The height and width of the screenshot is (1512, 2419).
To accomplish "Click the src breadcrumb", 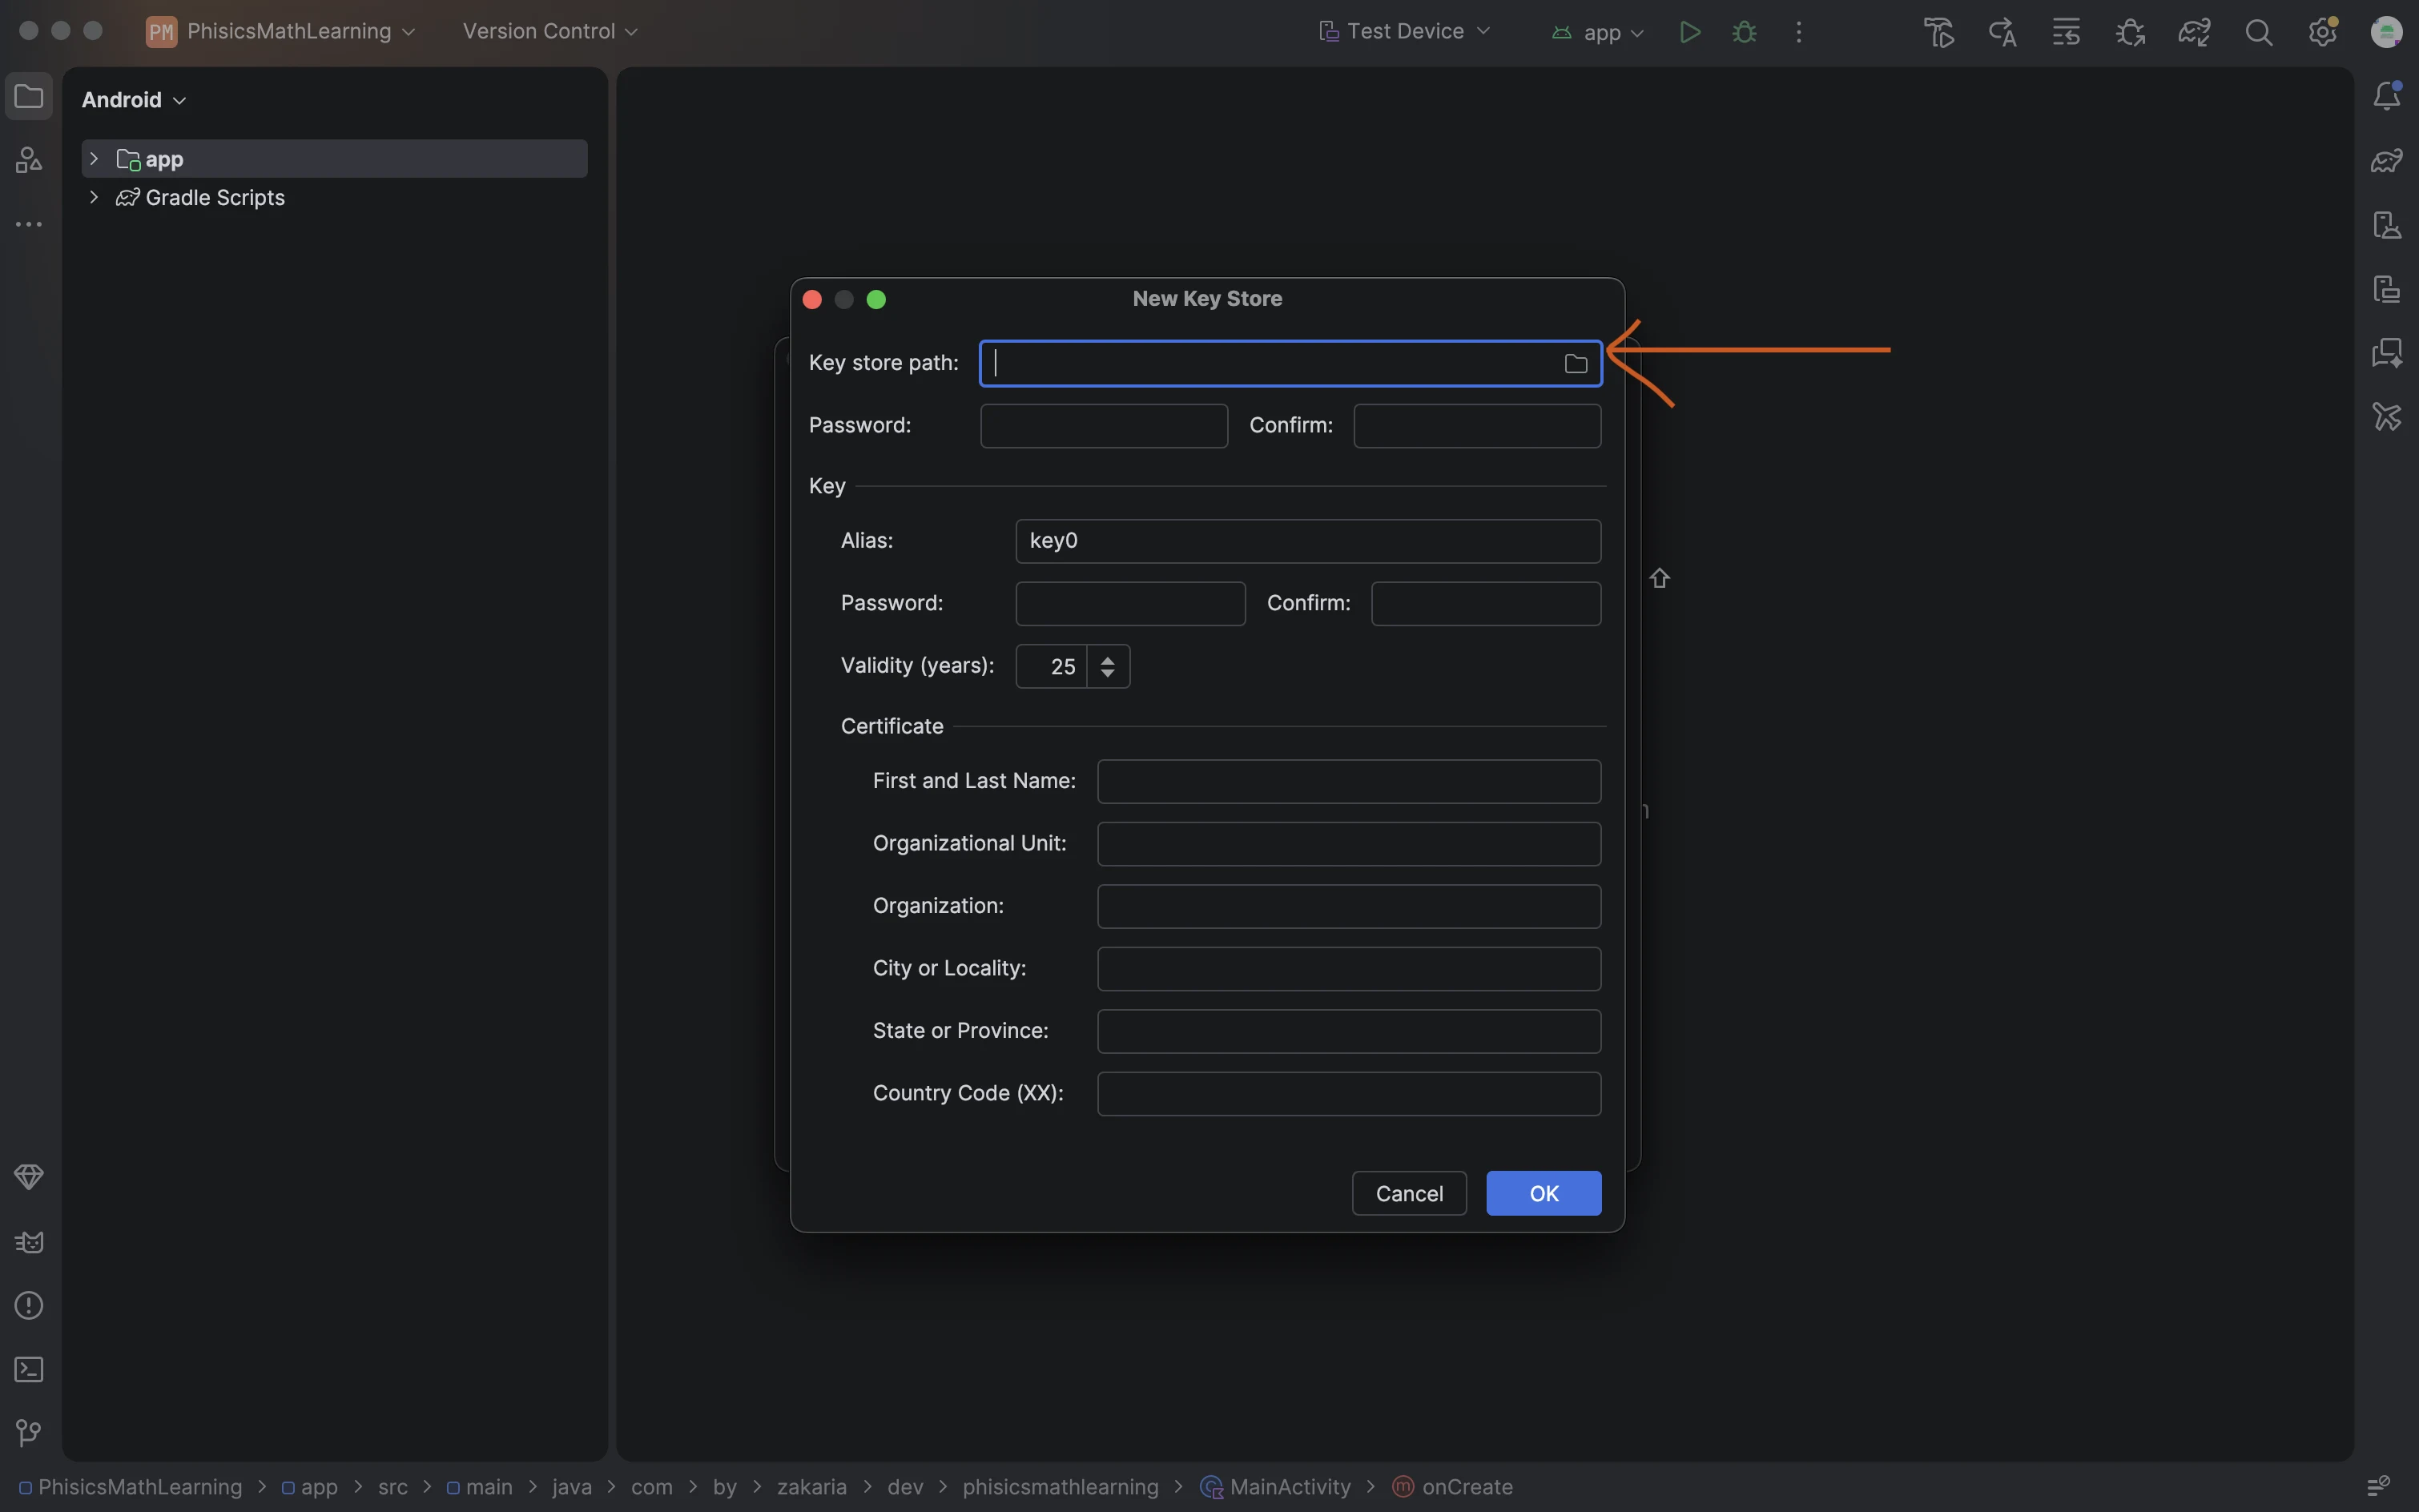I will point(393,1487).
